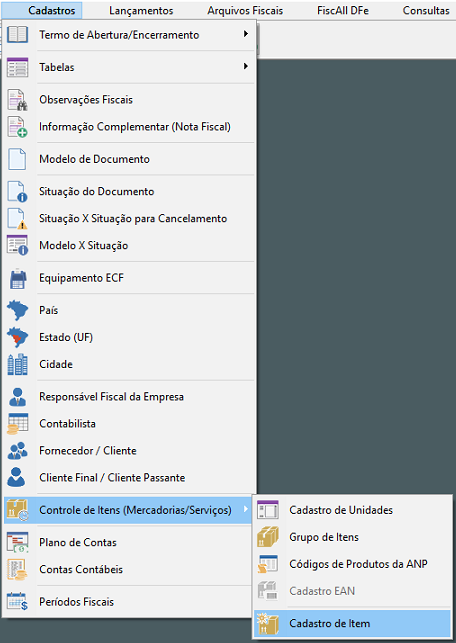The width and height of the screenshot is (456, 643).
Task: Click the Responsável Fiscal person icon
Action: tap(17, 397)
